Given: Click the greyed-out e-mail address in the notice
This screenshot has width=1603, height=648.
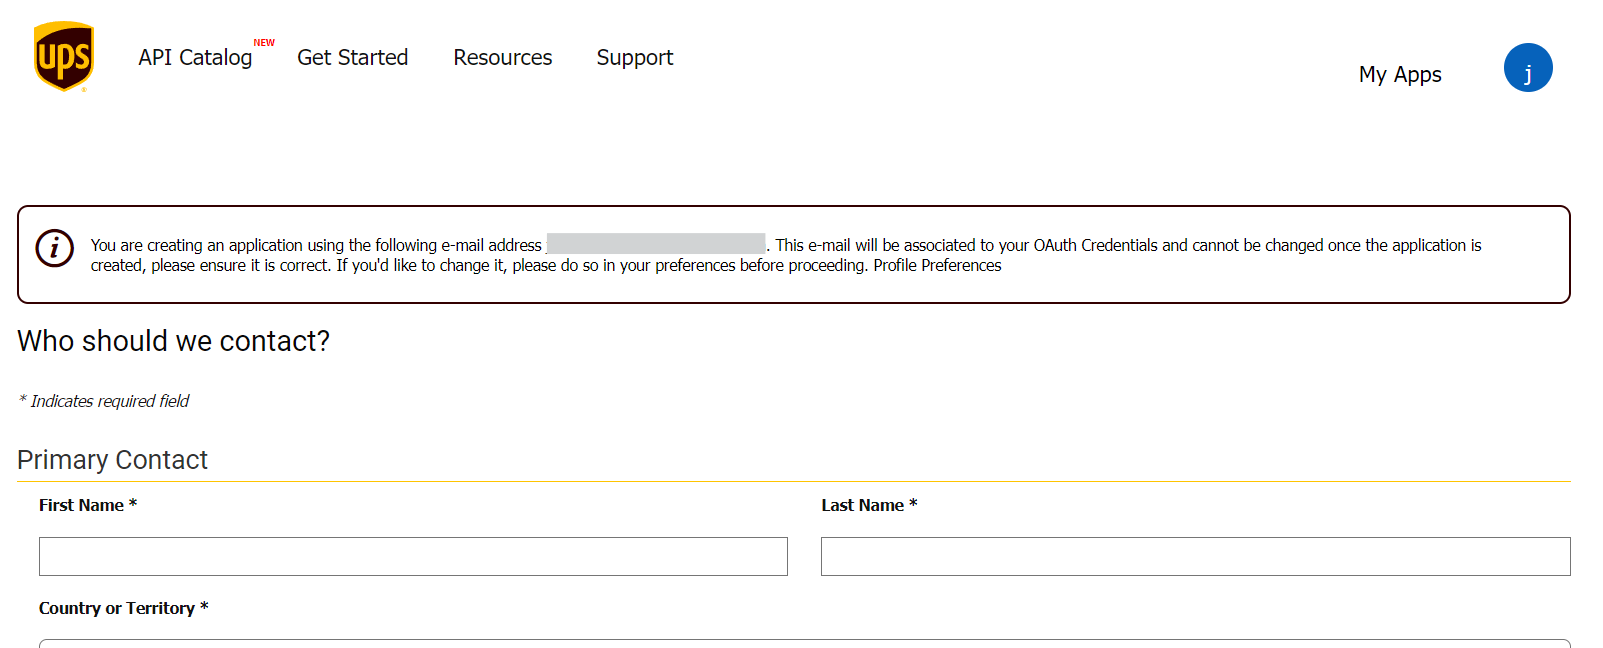Looking at the screenshot, I should click(656, 244).
